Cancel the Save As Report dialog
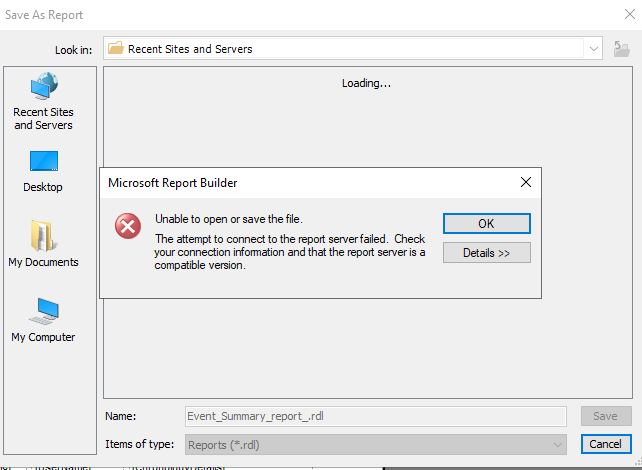The height and width of the screenshot is (470, 642). pyautogui.click(x=606, y=444)
